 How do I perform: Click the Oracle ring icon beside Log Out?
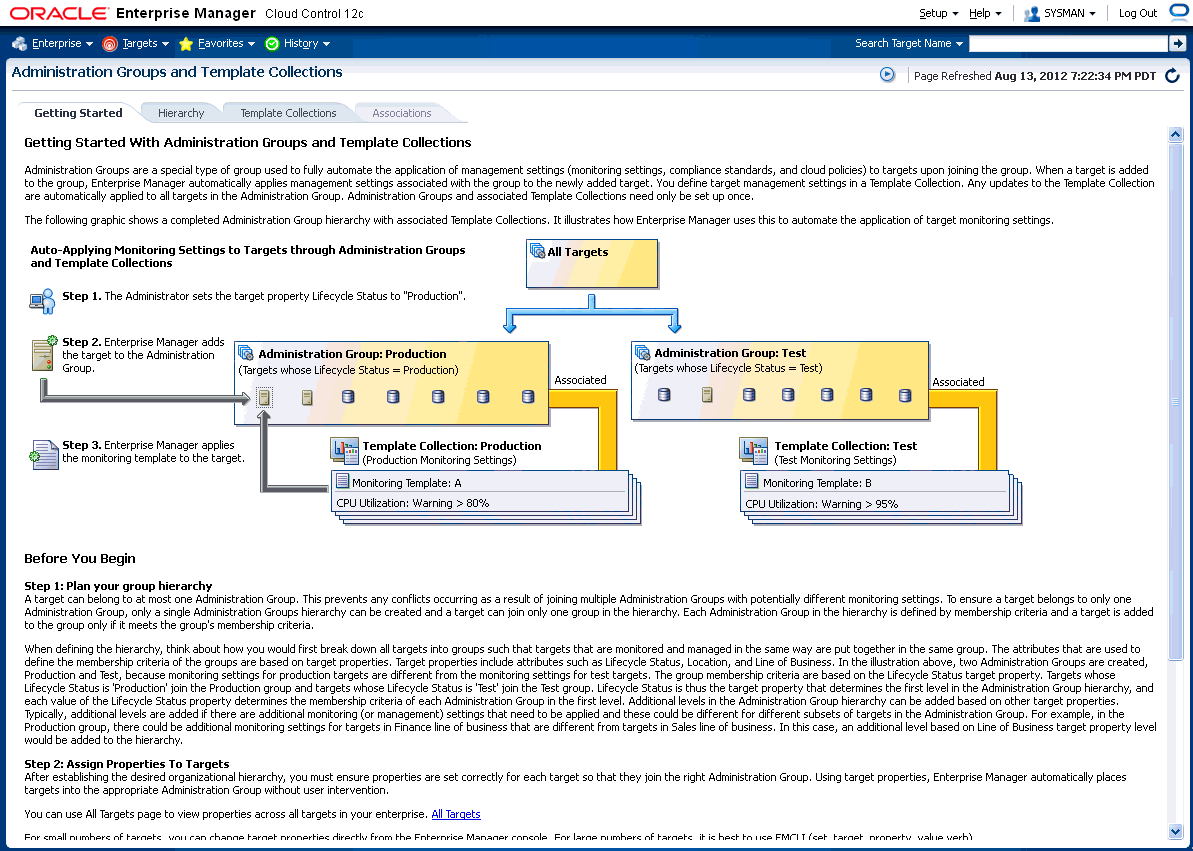point(1179,12)
